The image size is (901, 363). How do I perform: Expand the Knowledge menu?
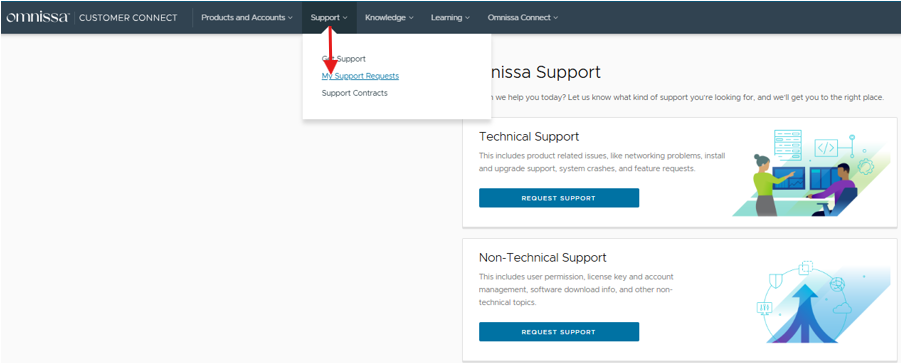pyautogui.click(x=389, y=17)
